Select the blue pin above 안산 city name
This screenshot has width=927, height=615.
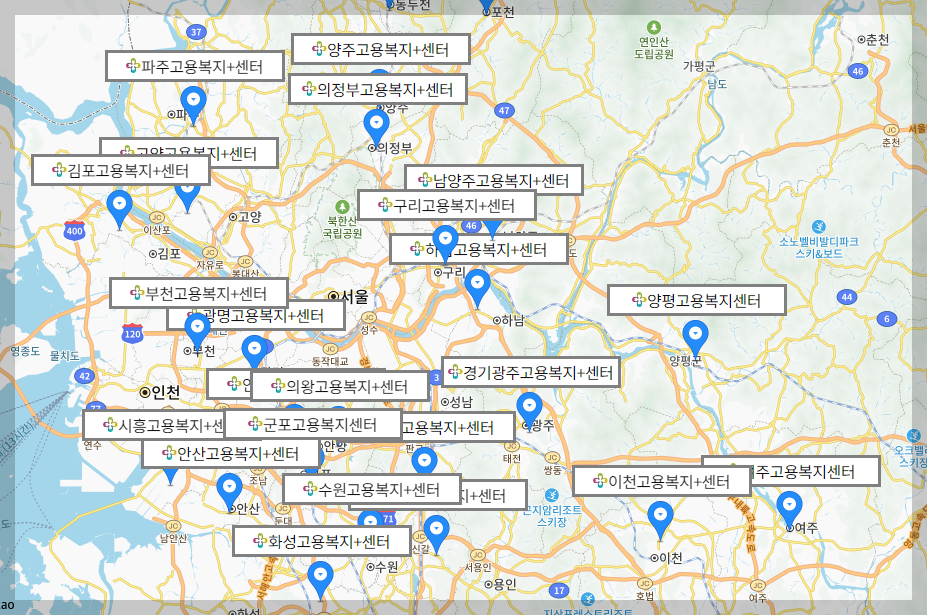pyautogui.click(x=229, y=491)
